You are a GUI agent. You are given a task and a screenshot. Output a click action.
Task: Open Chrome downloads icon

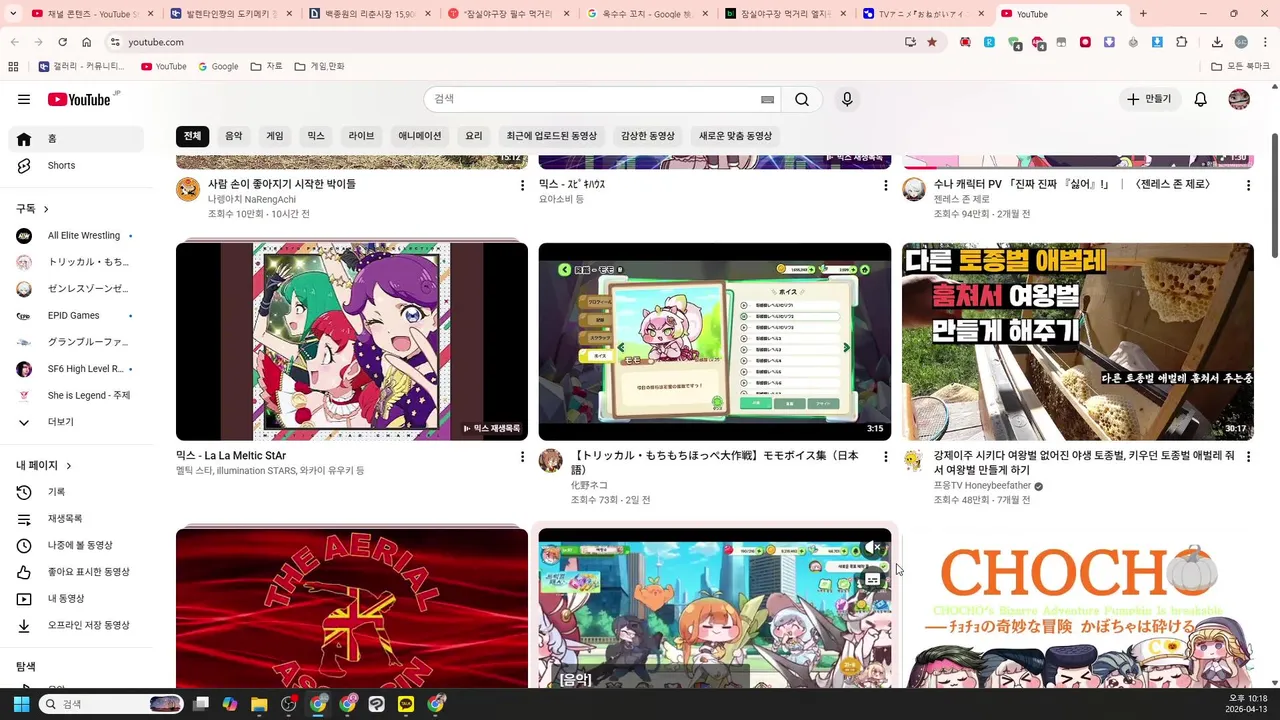pyautogui.click(x=1217, y=42)
